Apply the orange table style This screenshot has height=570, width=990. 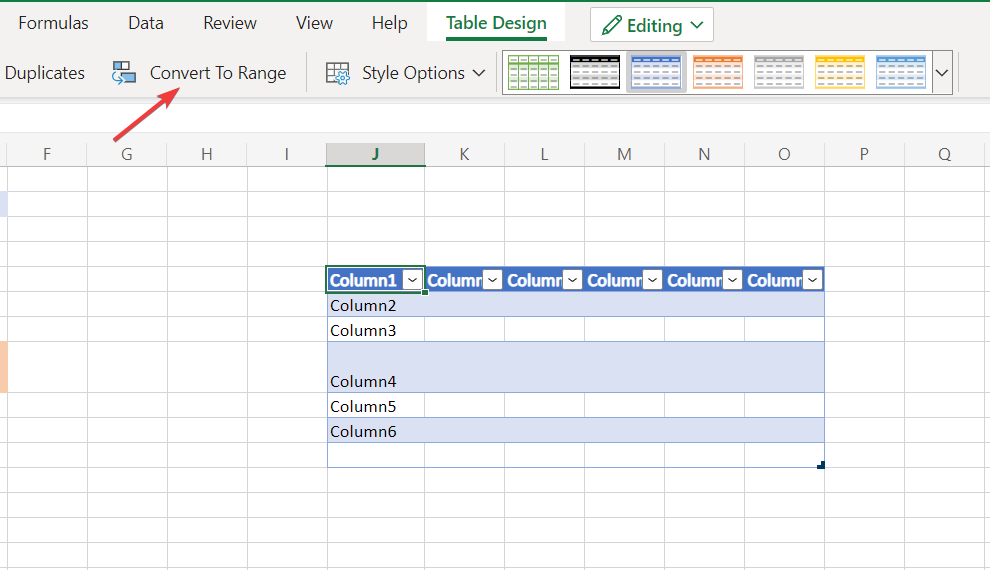click(x=717, y=73)
